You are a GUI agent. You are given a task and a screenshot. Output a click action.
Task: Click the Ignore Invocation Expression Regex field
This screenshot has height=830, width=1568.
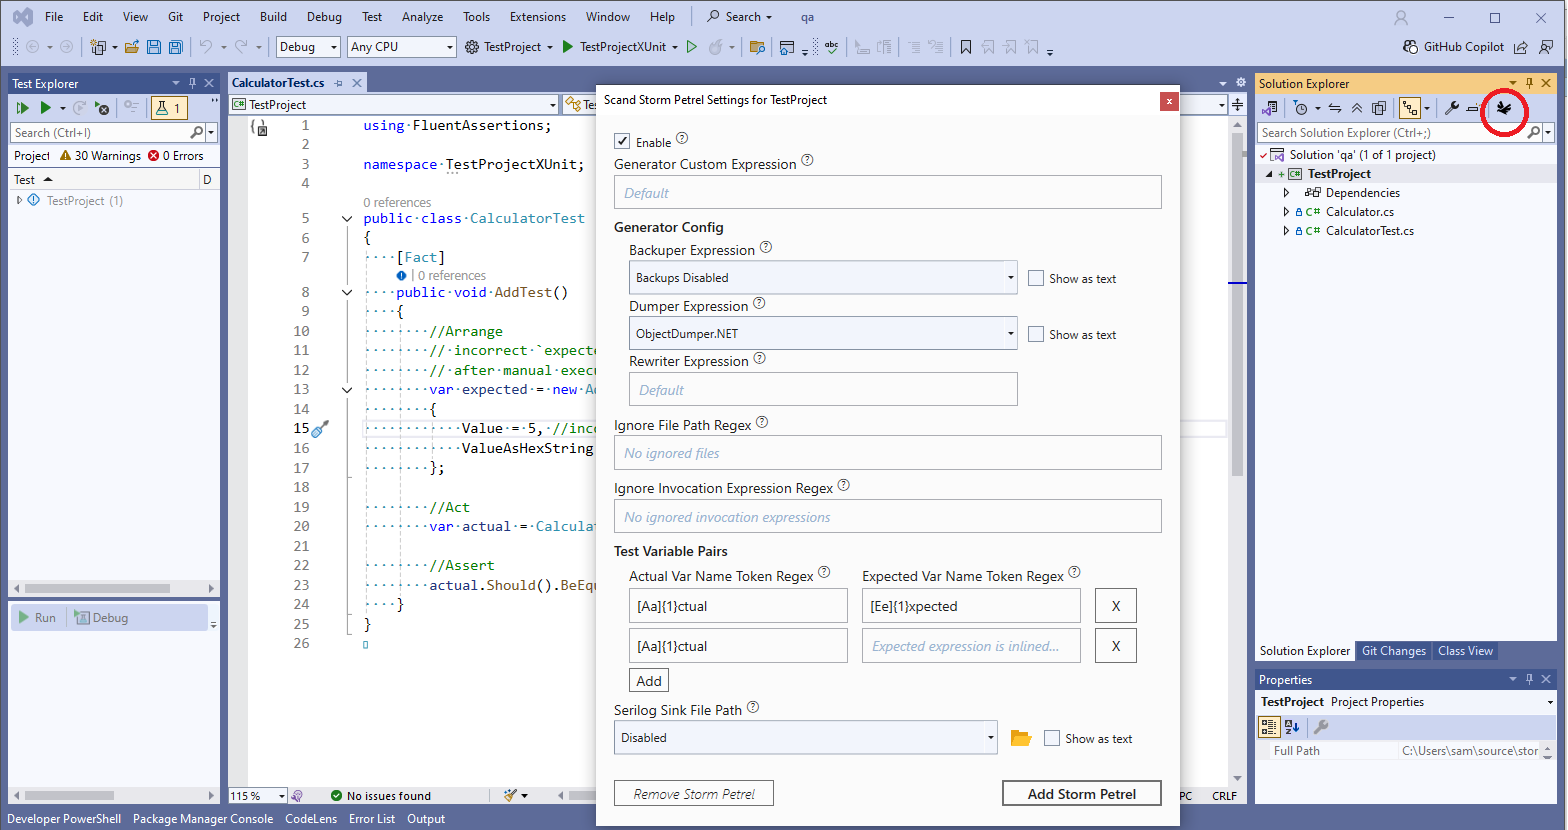coord(888,517)
